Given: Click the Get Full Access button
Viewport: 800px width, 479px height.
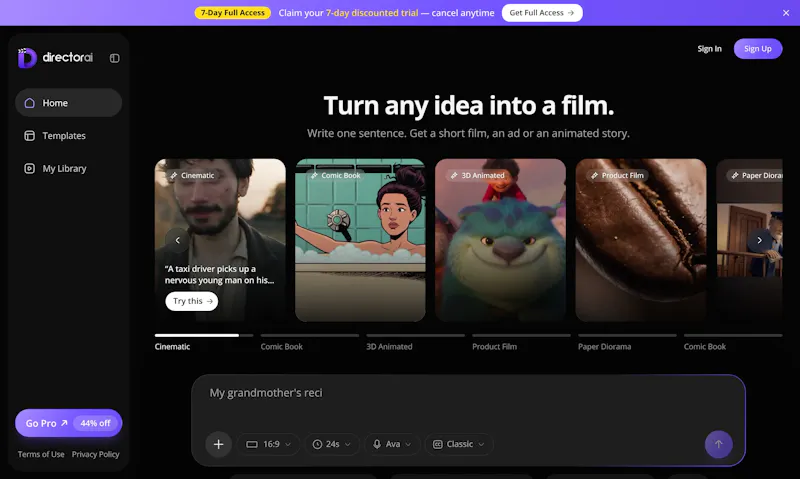Looking at the screenshot, I should 542,13.
